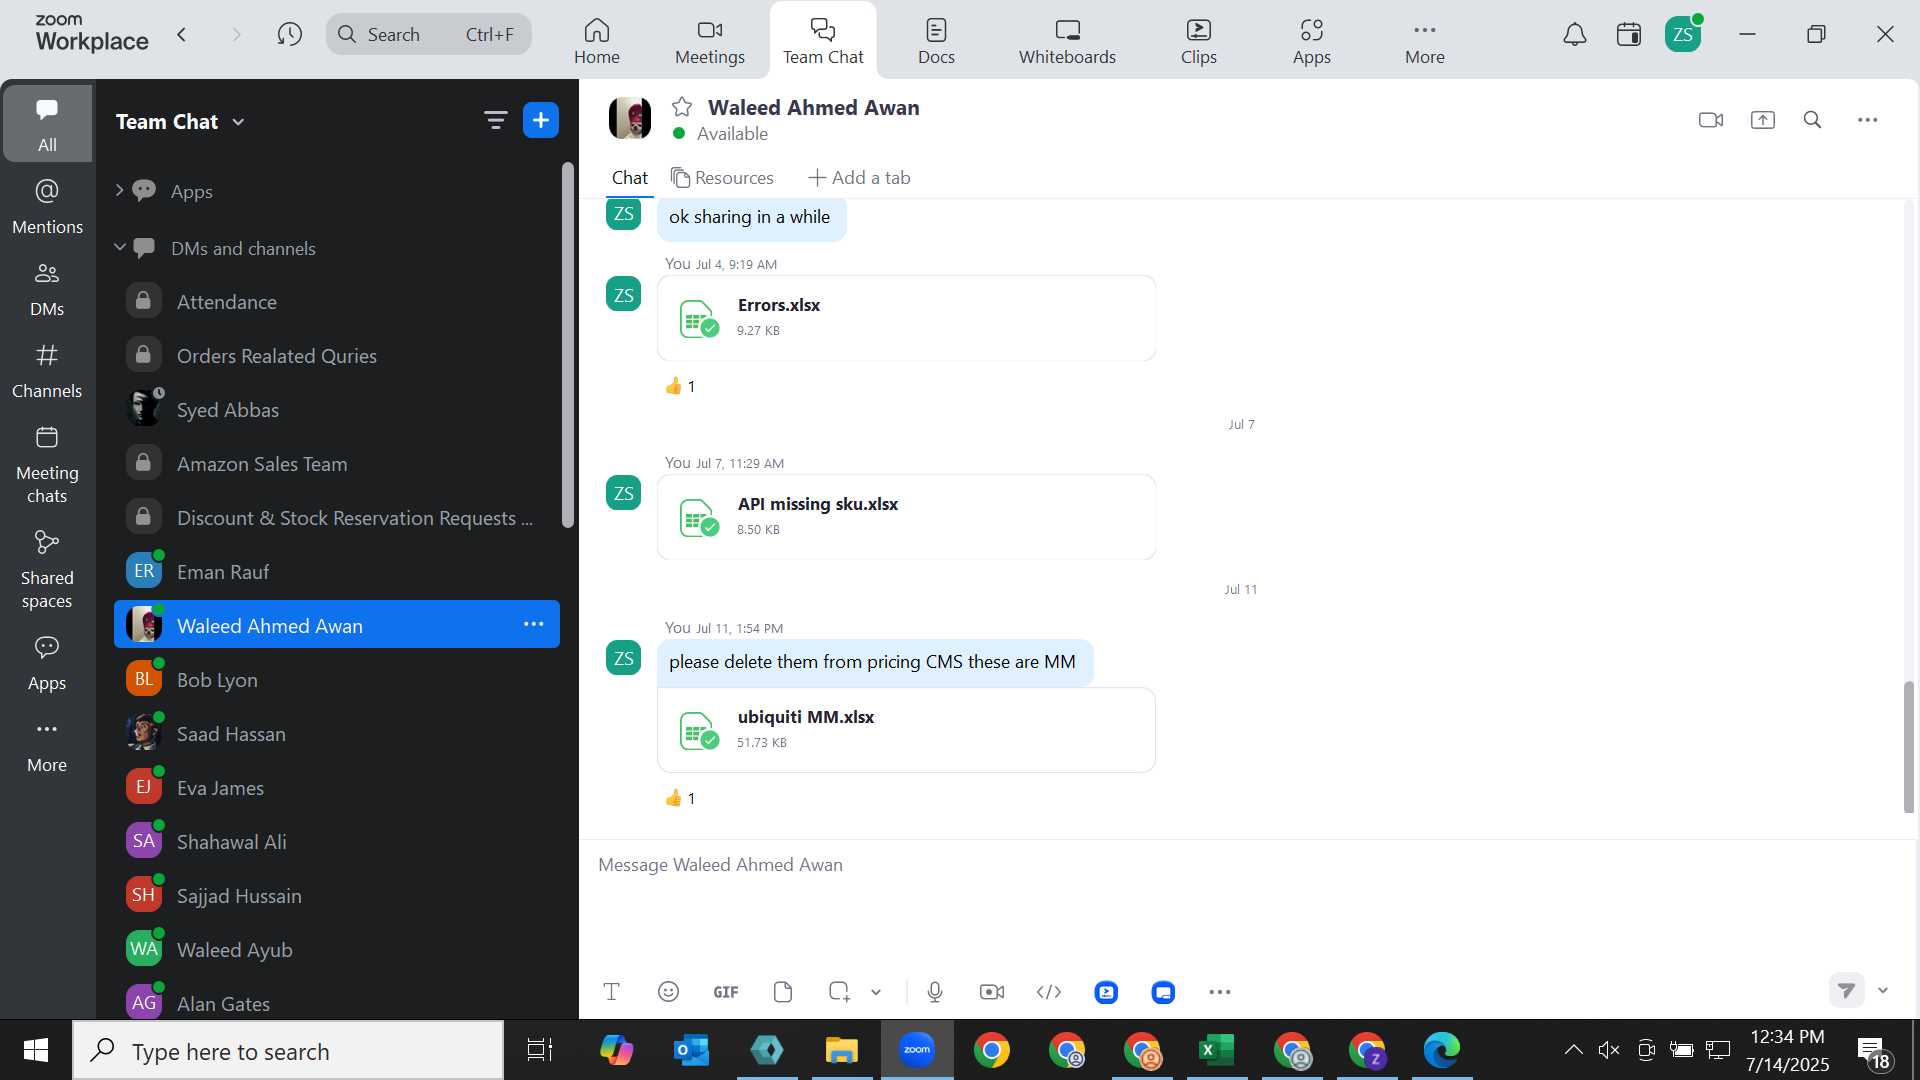Switch to the Clips tab
This screenshot has width=1920, height=1080.
click(x=1198, y=41)
